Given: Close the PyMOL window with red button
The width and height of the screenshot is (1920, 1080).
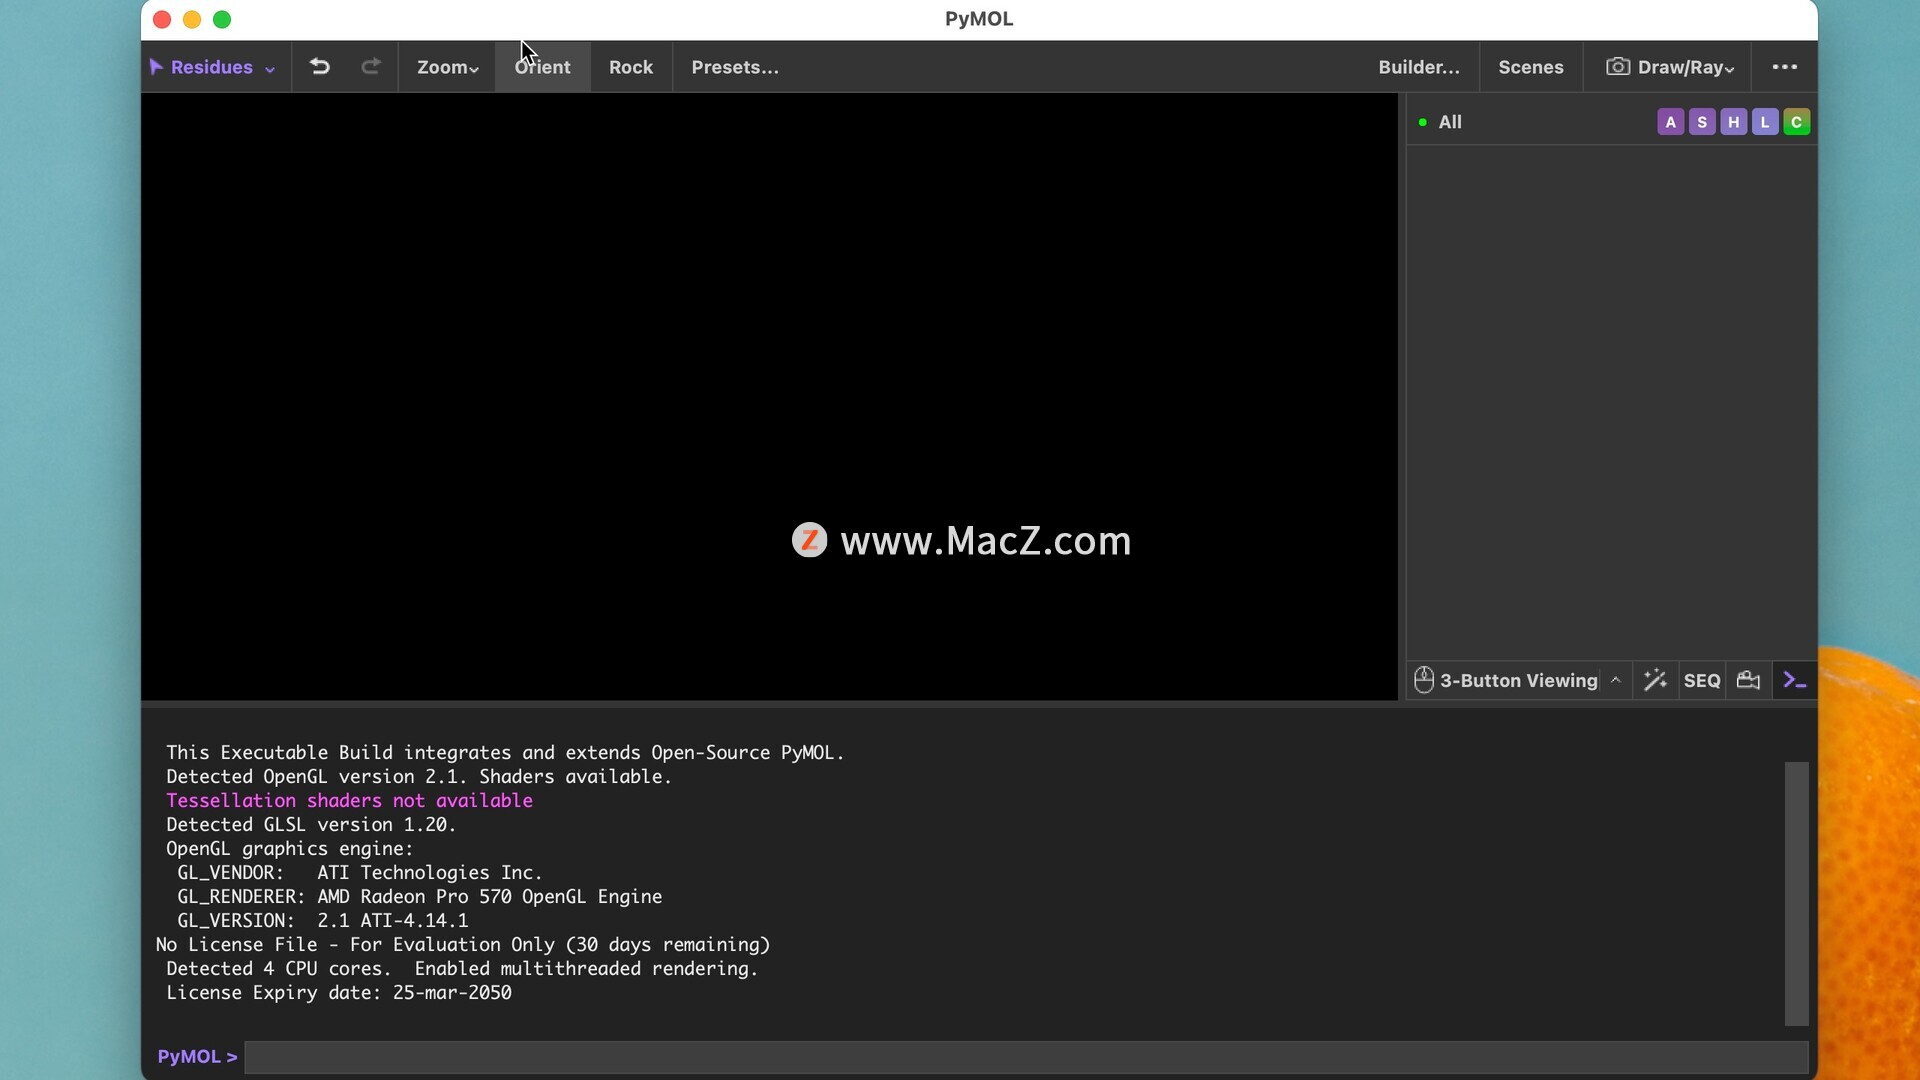Looking at the screenshot, I should [x=162, y=19].
